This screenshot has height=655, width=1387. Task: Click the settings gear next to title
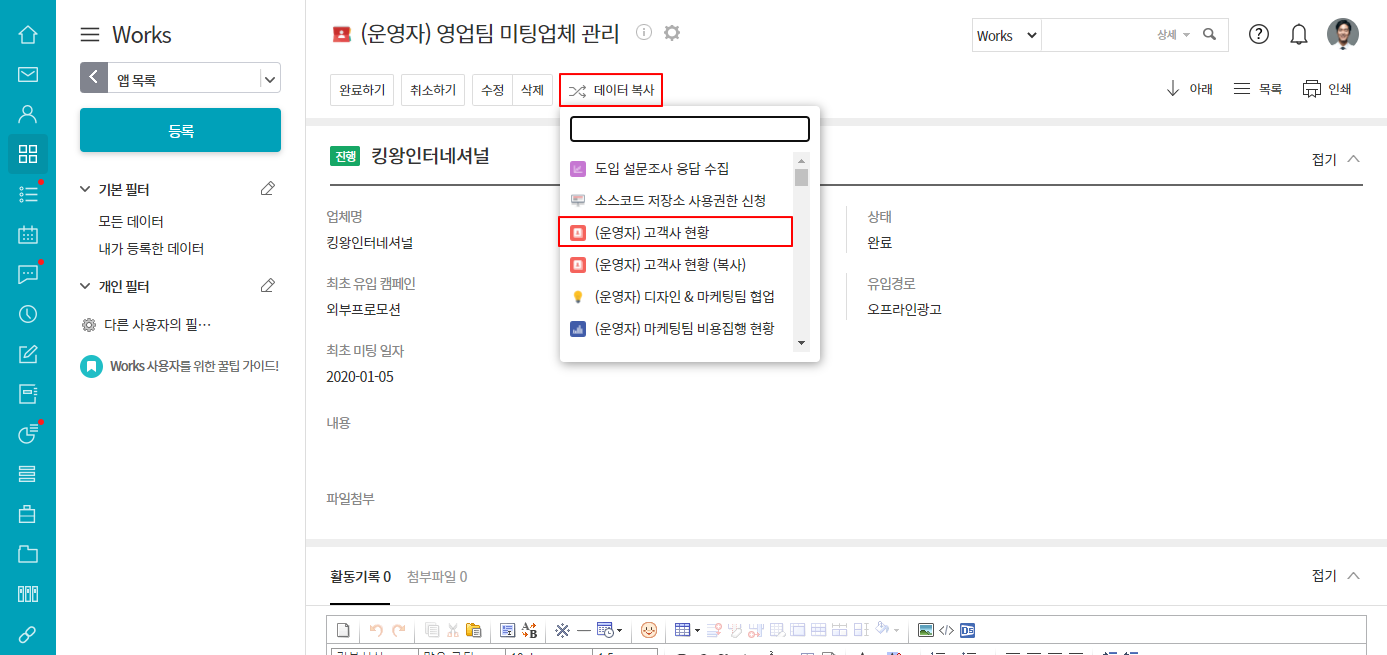coord(672,33)
